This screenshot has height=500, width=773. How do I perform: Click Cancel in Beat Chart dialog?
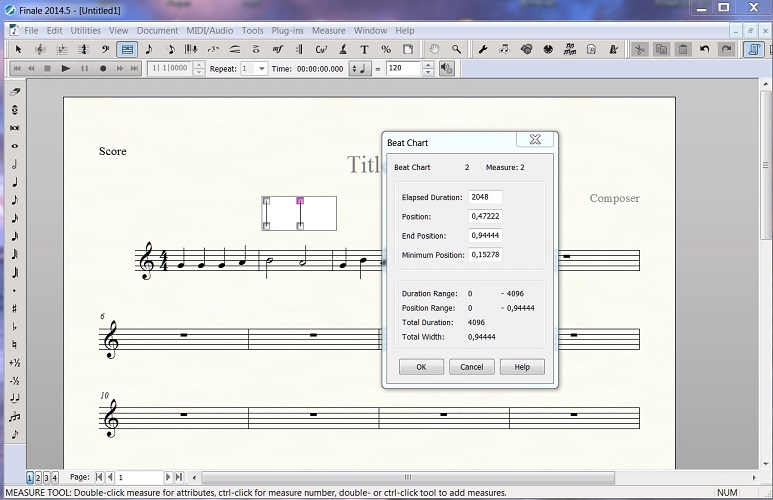pyautogui.click(x=471, y=367)
